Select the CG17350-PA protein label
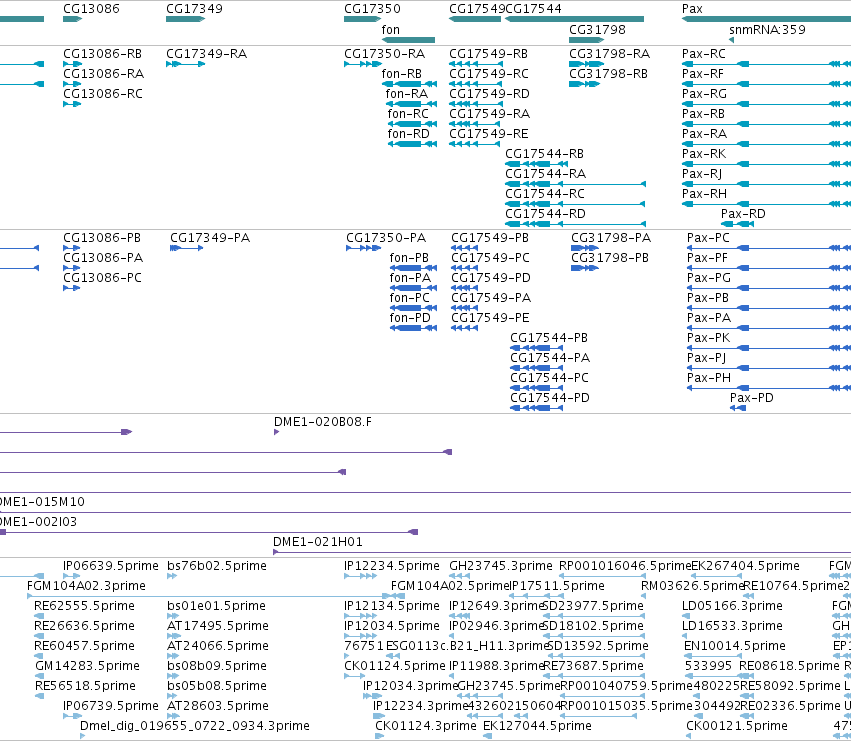 (x=386, y=238)
